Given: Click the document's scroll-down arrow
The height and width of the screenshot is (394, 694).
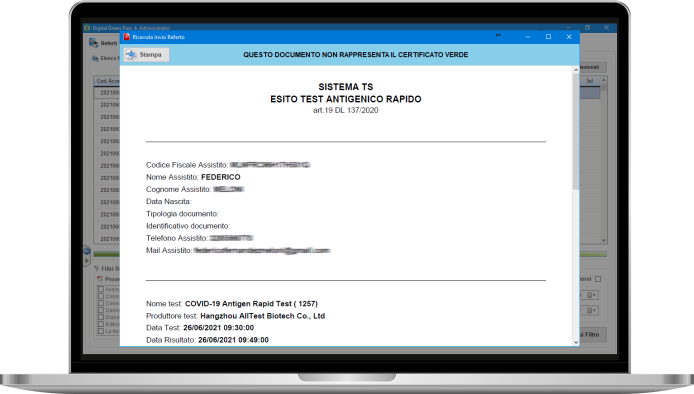Looking at the screenshot, I should point(576,342).
